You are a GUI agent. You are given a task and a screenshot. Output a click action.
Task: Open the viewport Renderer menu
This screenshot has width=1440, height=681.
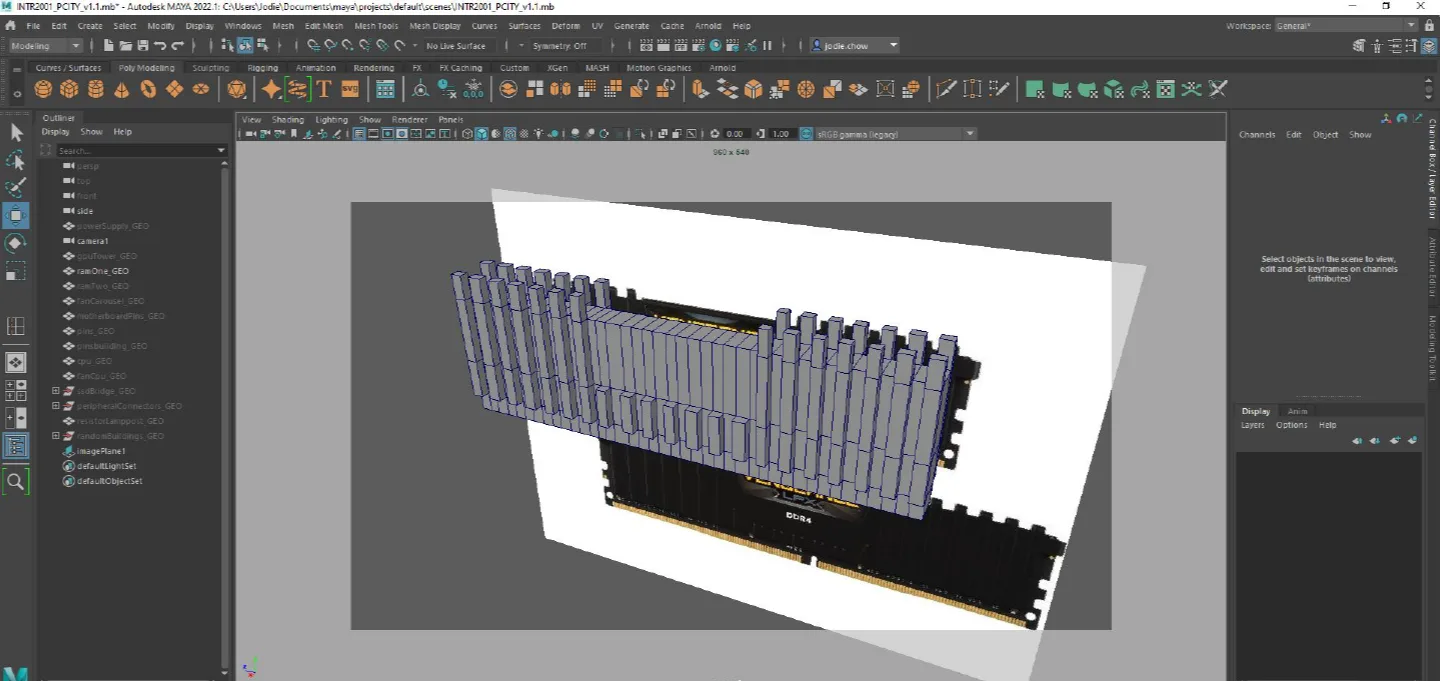coord(409,119)
